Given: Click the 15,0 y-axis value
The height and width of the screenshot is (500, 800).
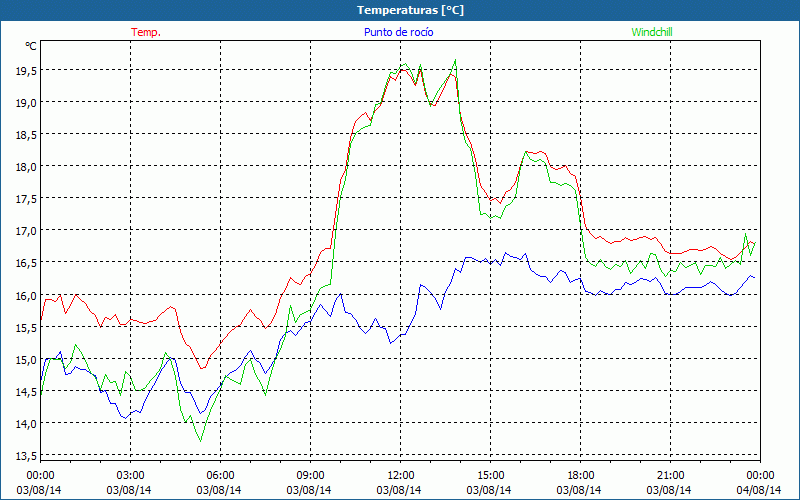Looking at the screenshot, I should [x=26, y=360].
